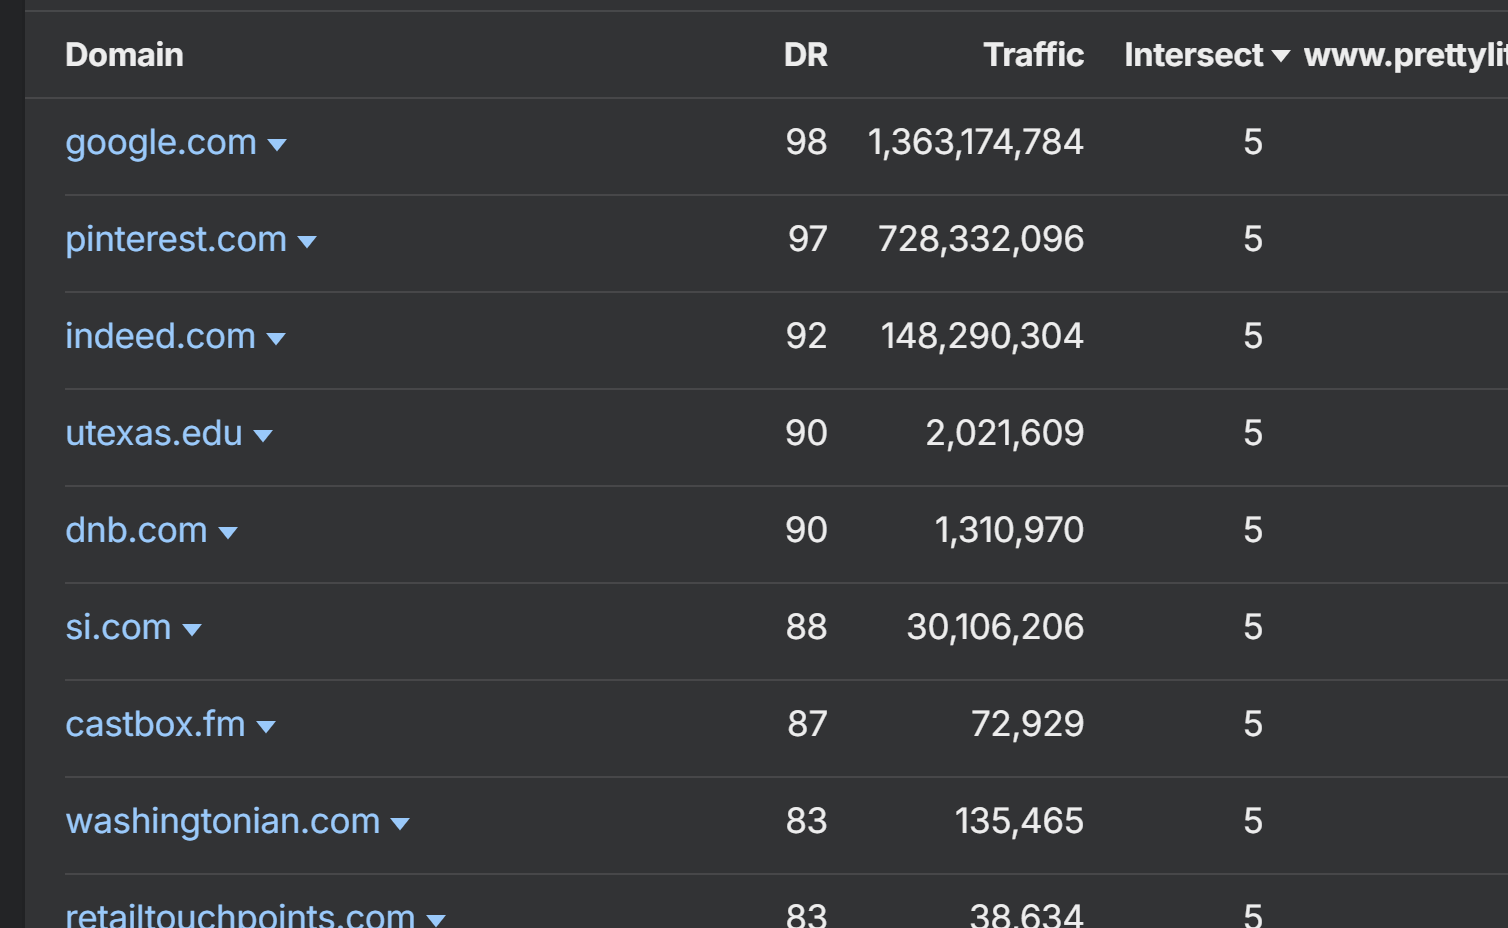Open the washingtonian.com domain link
This screenshot has width=1508, height=928.
coord(222,822)
